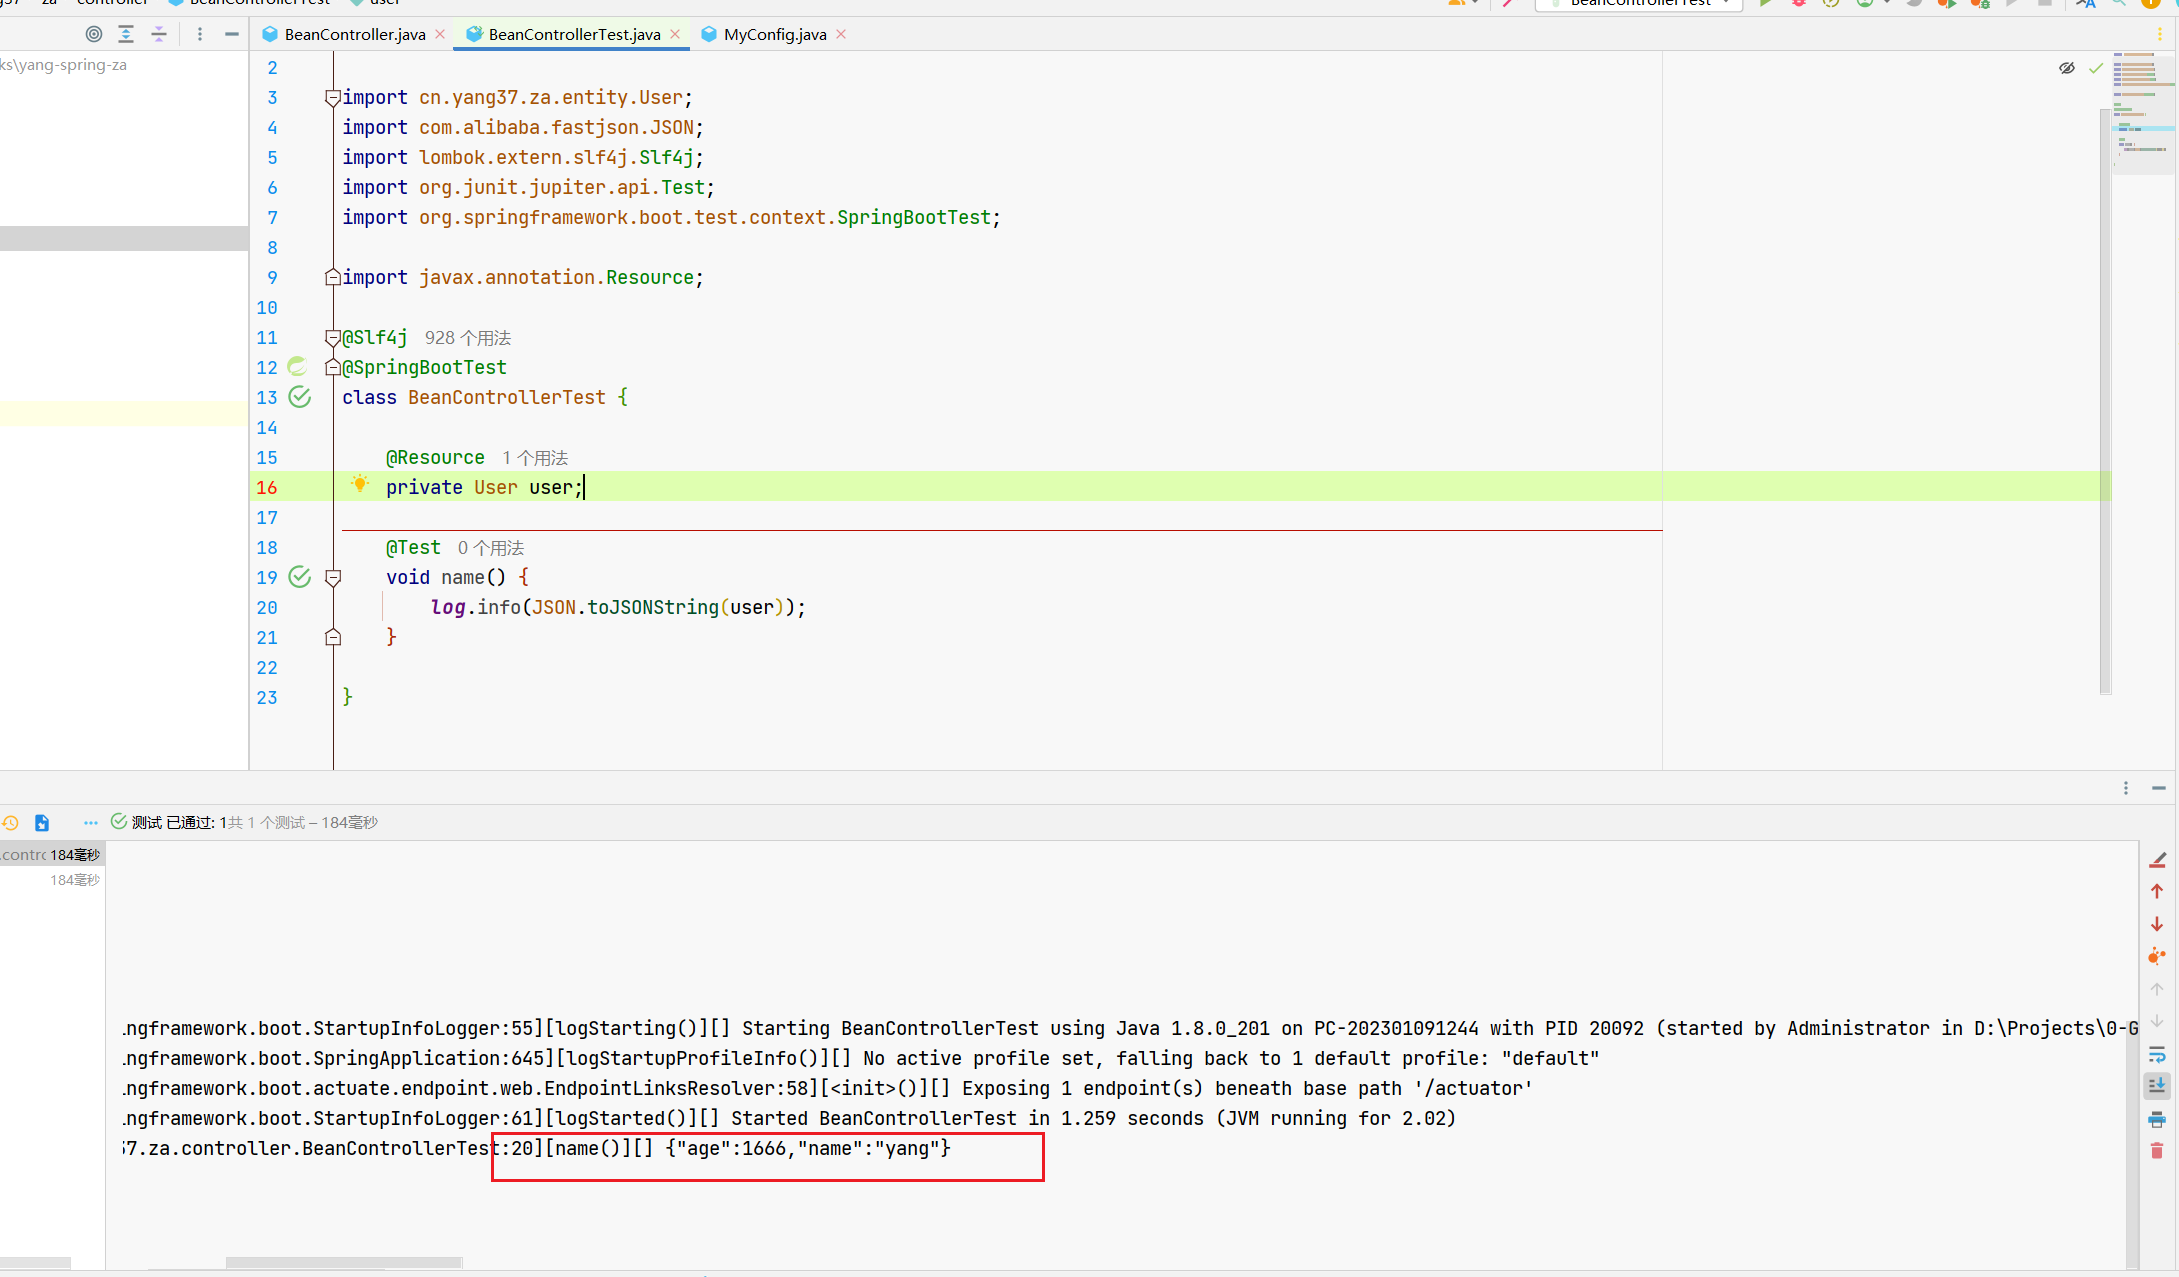Click the translate icon in top toolbar
This screenshot has height=1277, width=2179.
pos(2086,3)
